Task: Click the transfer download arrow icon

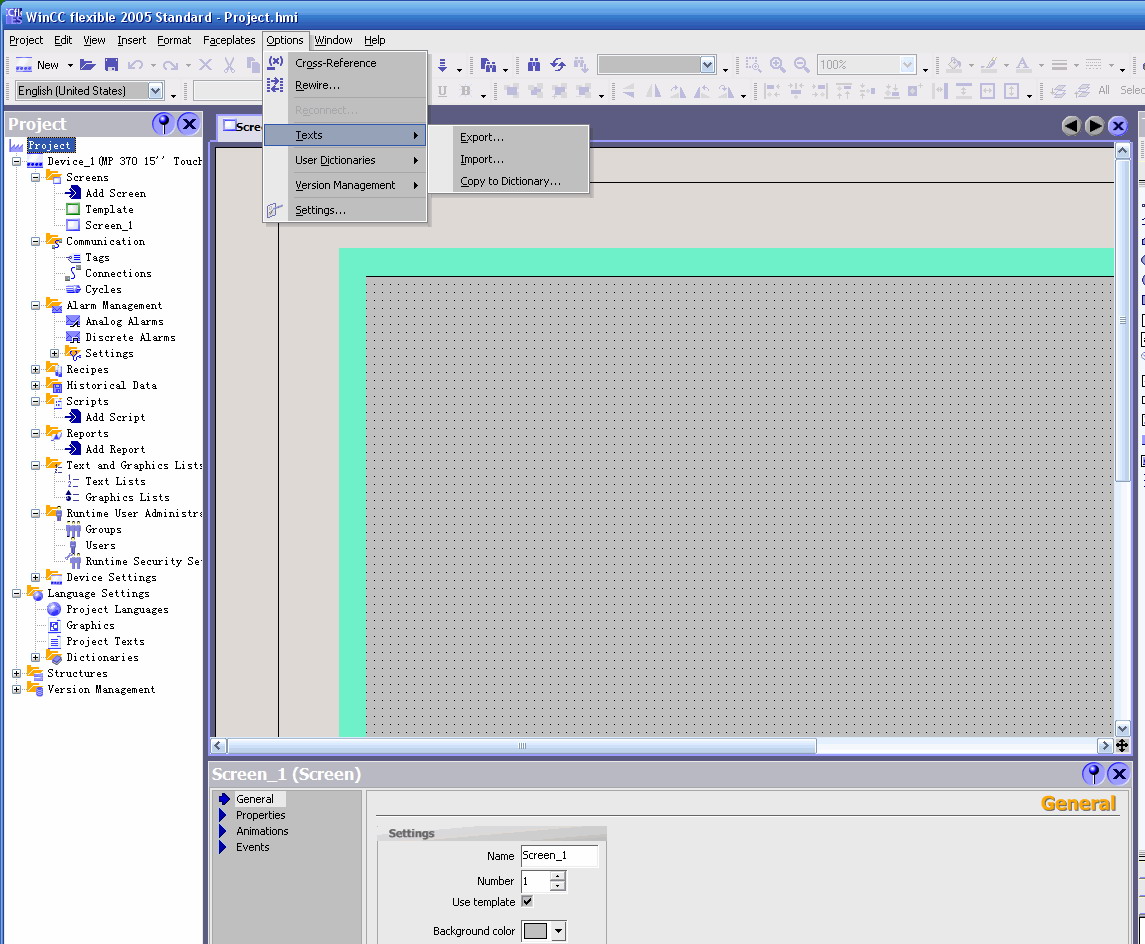Action: click(x=443, y=65)
